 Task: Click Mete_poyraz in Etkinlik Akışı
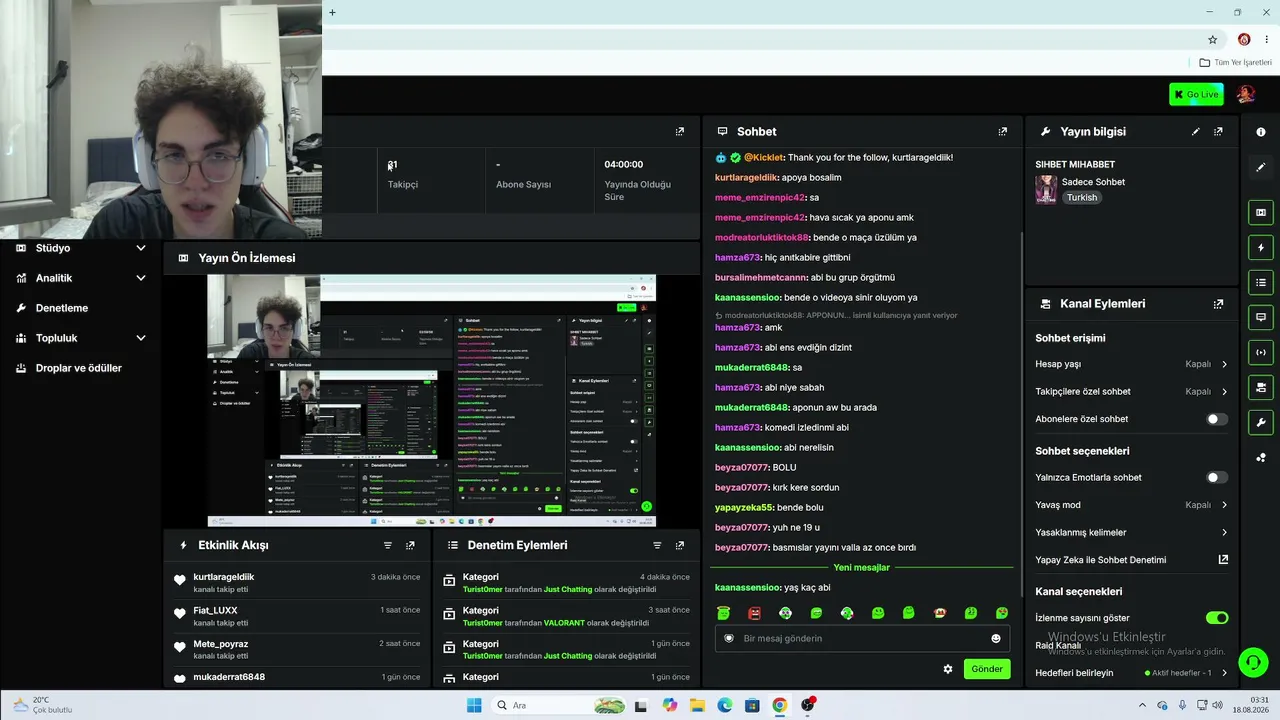pyautogui.click(x=220, y=644)
